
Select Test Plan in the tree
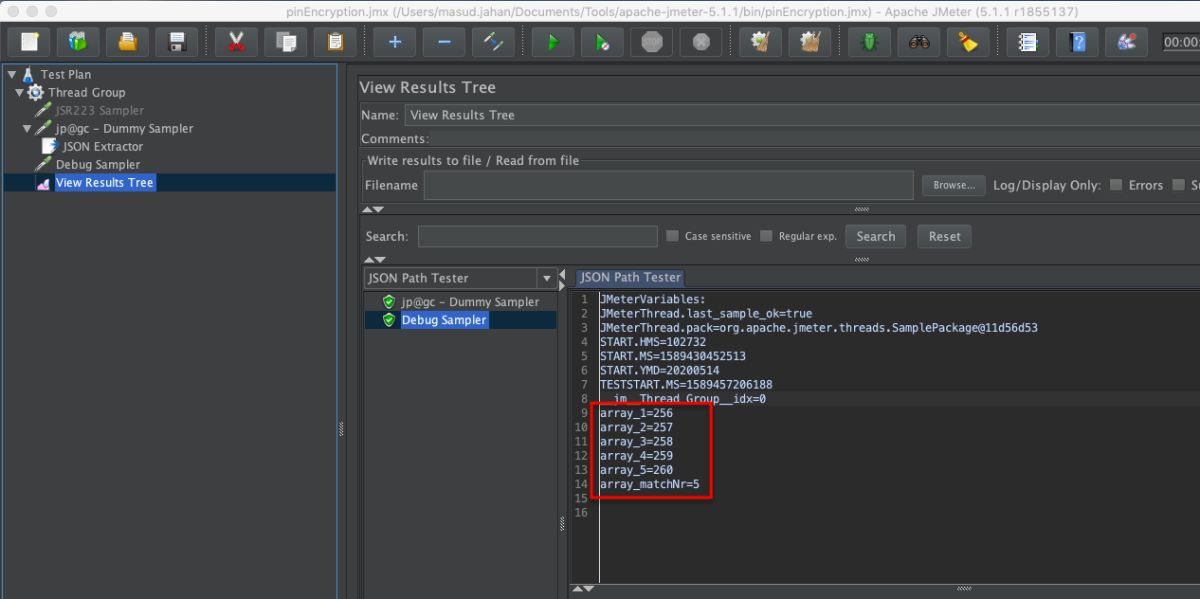(x=66, y=74)
